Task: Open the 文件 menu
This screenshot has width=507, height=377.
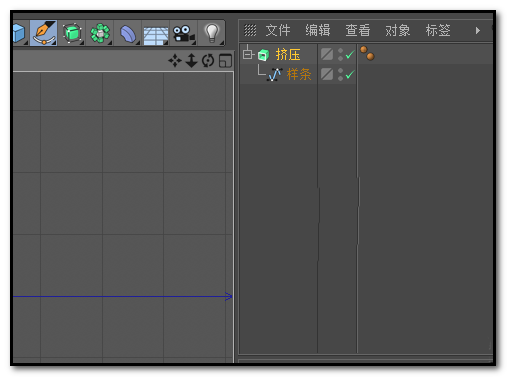Action: tap(277, 30)
